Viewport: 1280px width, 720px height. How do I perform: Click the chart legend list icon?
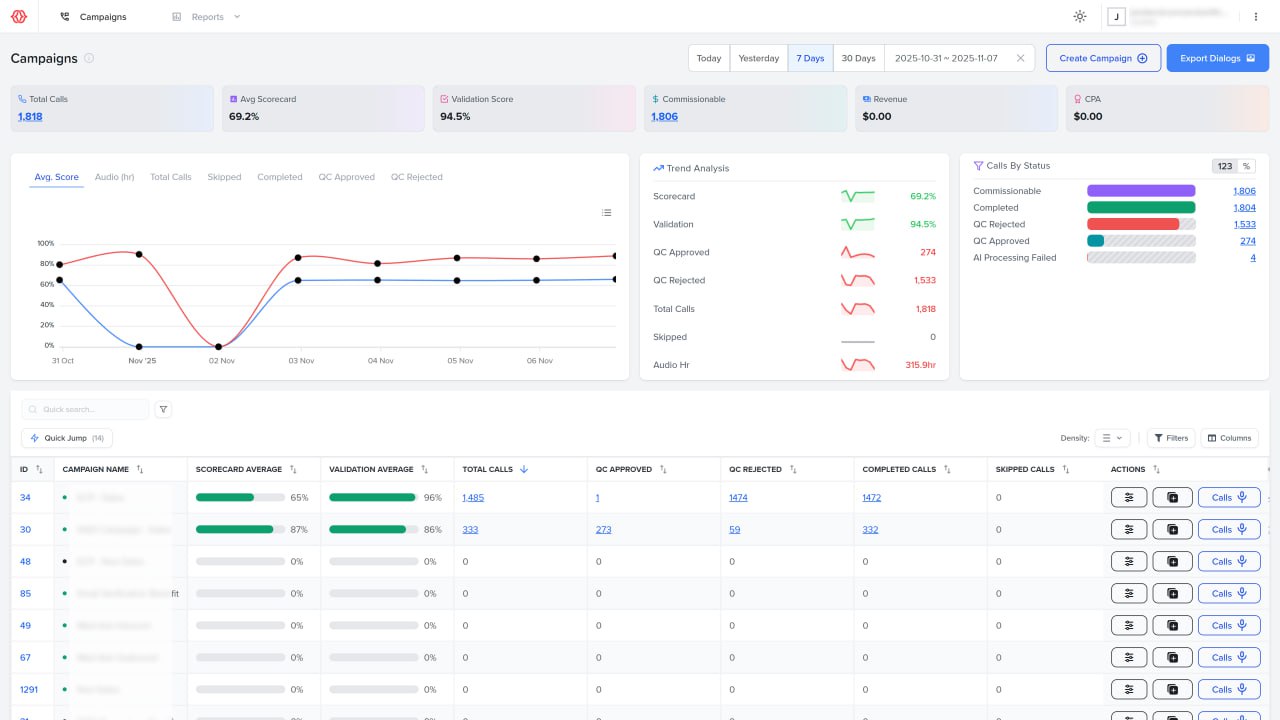click(x=606, y=213)
